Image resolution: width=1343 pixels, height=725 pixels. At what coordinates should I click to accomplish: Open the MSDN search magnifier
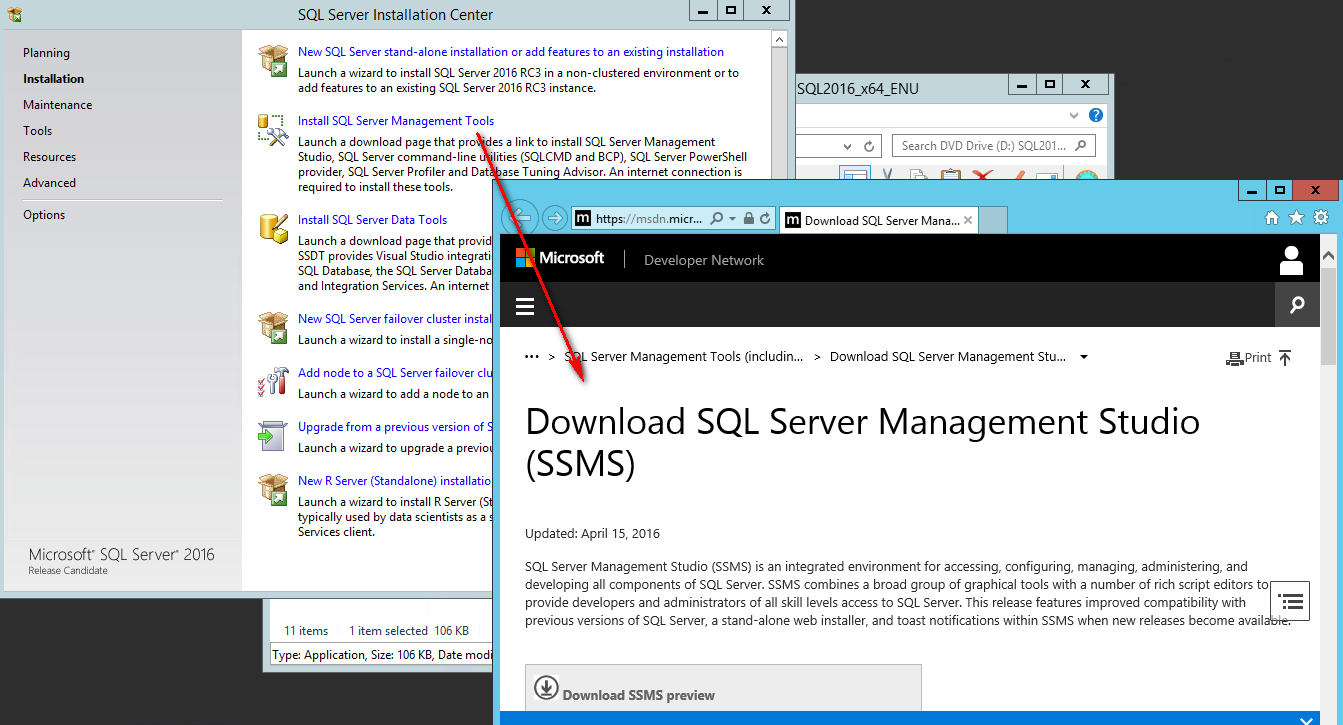[1297, 305]
